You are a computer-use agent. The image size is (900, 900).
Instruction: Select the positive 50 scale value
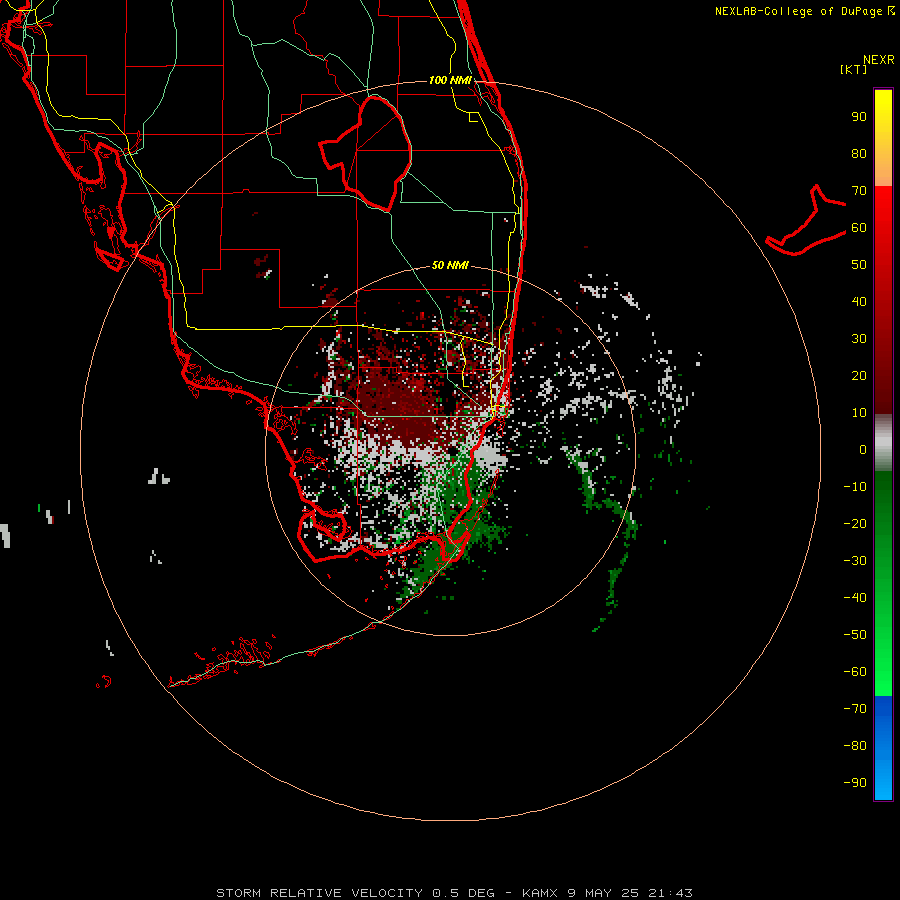pos(859,265)
